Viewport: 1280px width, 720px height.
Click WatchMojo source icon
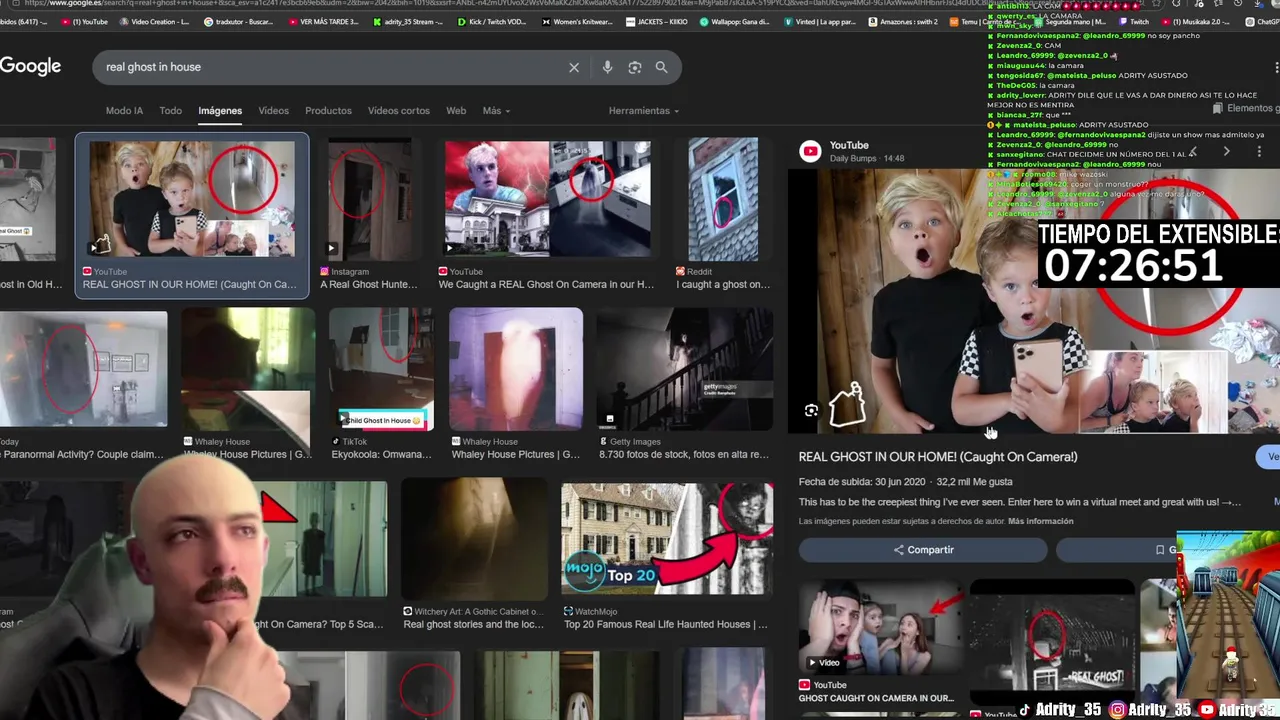tap(568, 611)
